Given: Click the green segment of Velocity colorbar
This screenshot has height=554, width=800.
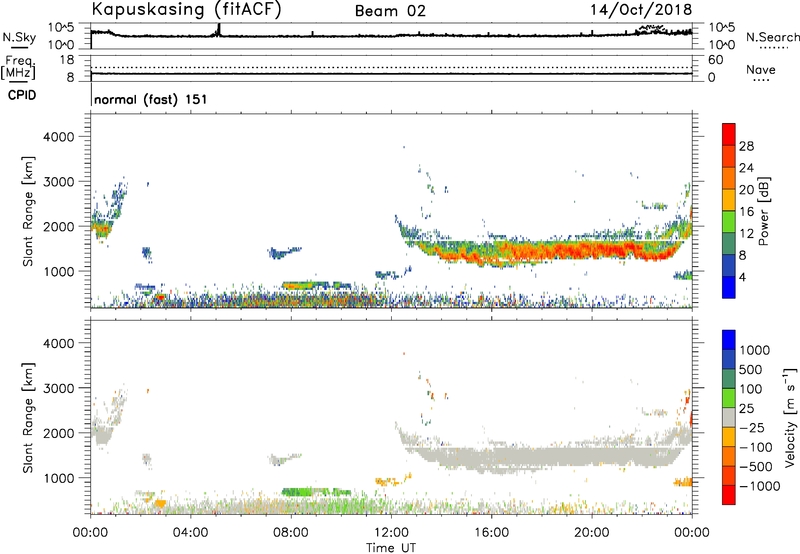Looking at the screenshot, I should tap(729, 398).
